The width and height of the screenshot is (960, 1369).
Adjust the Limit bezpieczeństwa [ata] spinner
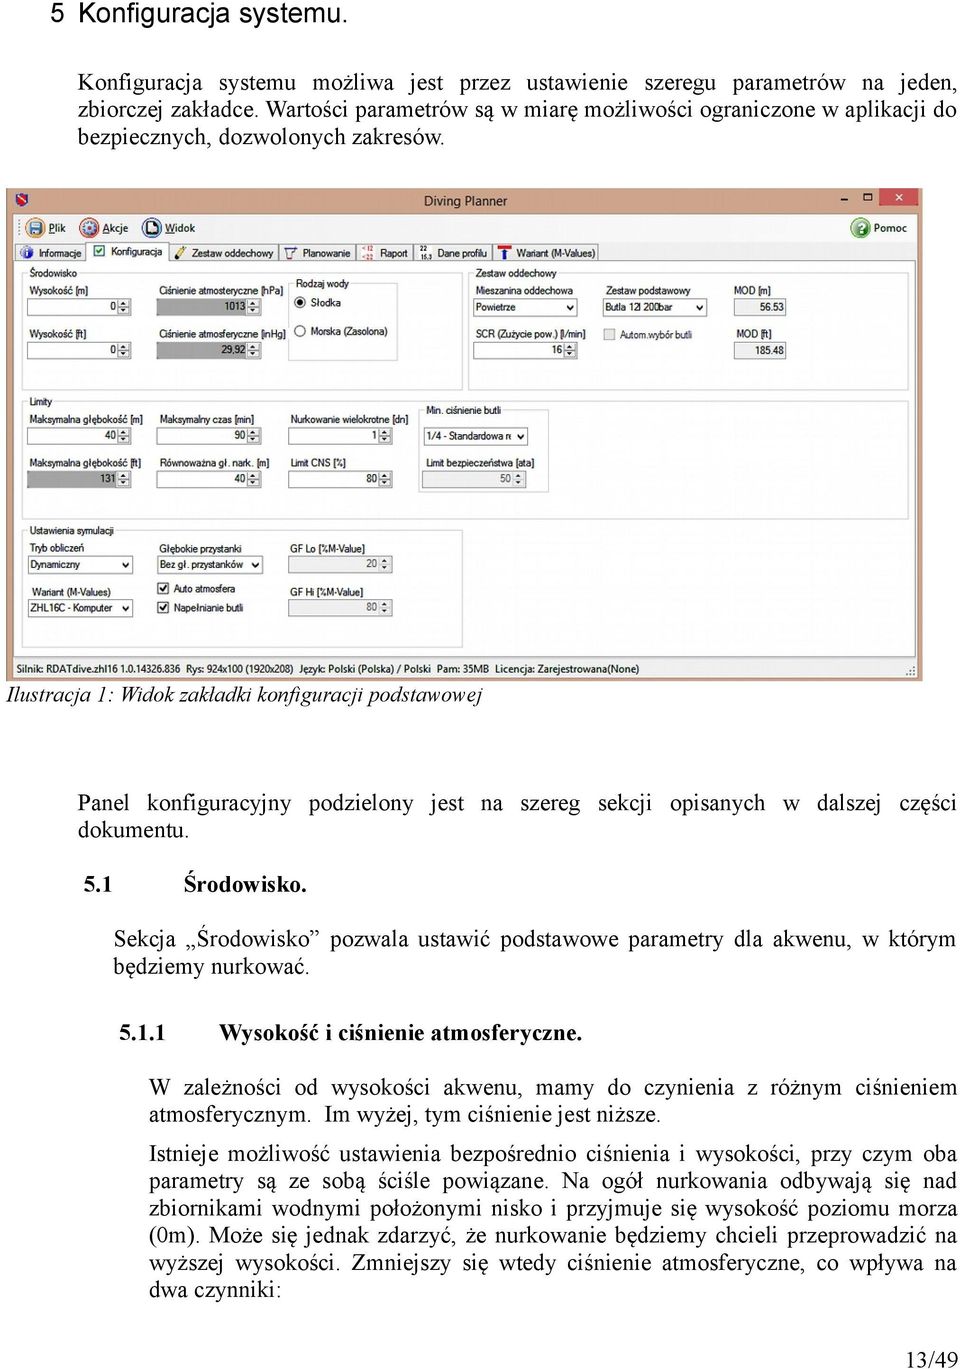tap(520, 479)
